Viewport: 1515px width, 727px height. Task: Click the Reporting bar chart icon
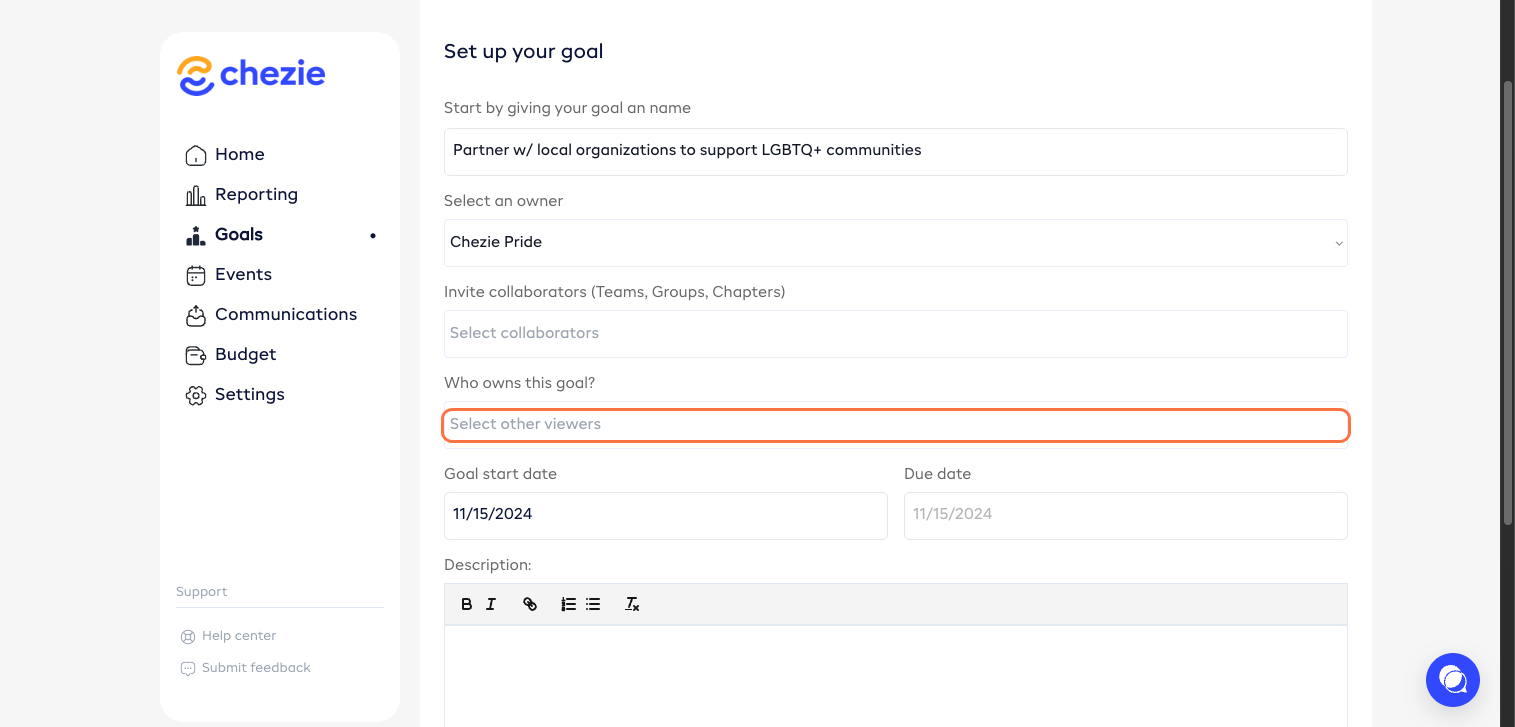(x=196, y=195)
